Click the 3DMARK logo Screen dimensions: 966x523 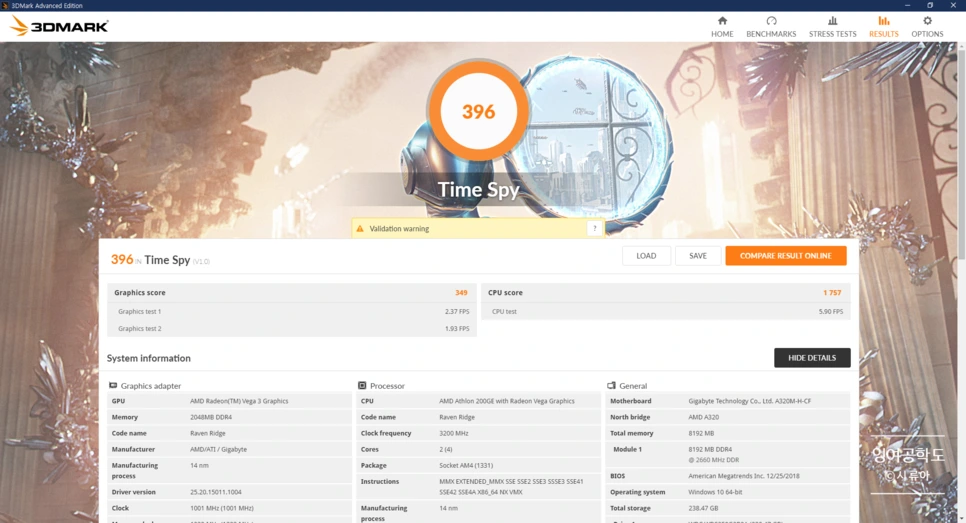click(x=60, y=26)
